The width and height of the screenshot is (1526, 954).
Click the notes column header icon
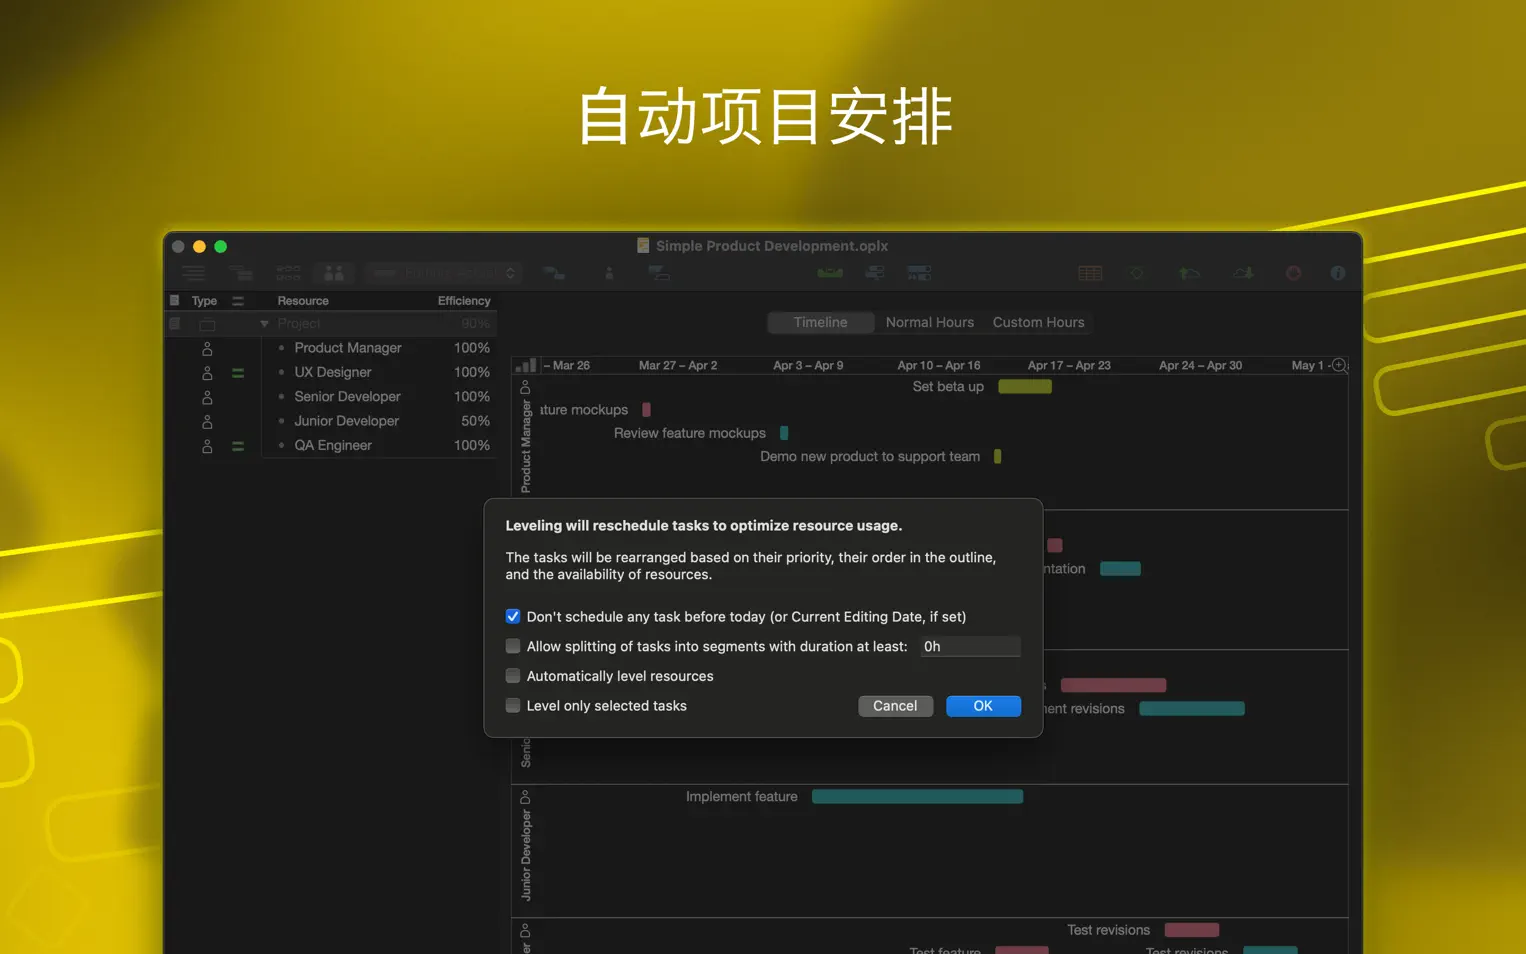click(175, 300)
